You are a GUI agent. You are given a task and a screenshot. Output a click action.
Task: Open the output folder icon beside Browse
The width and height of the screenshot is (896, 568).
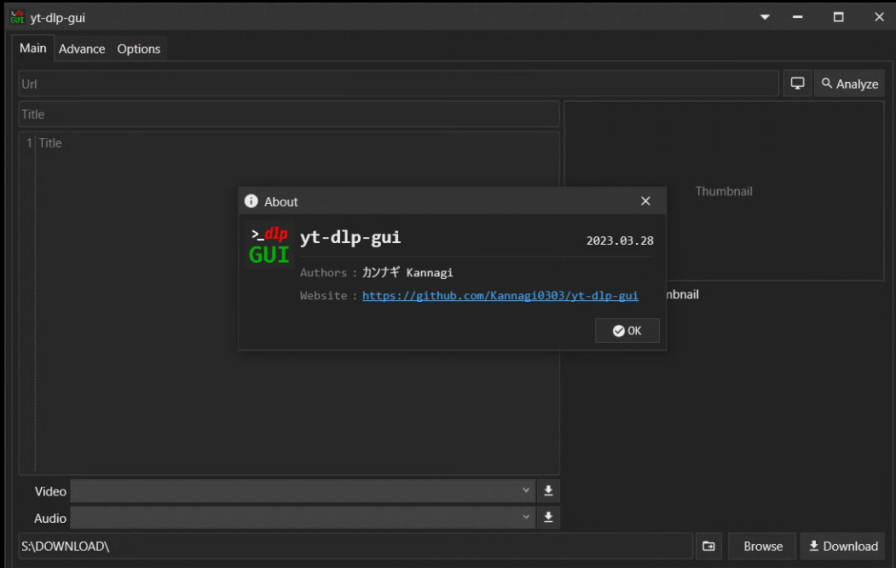(709, 546)
